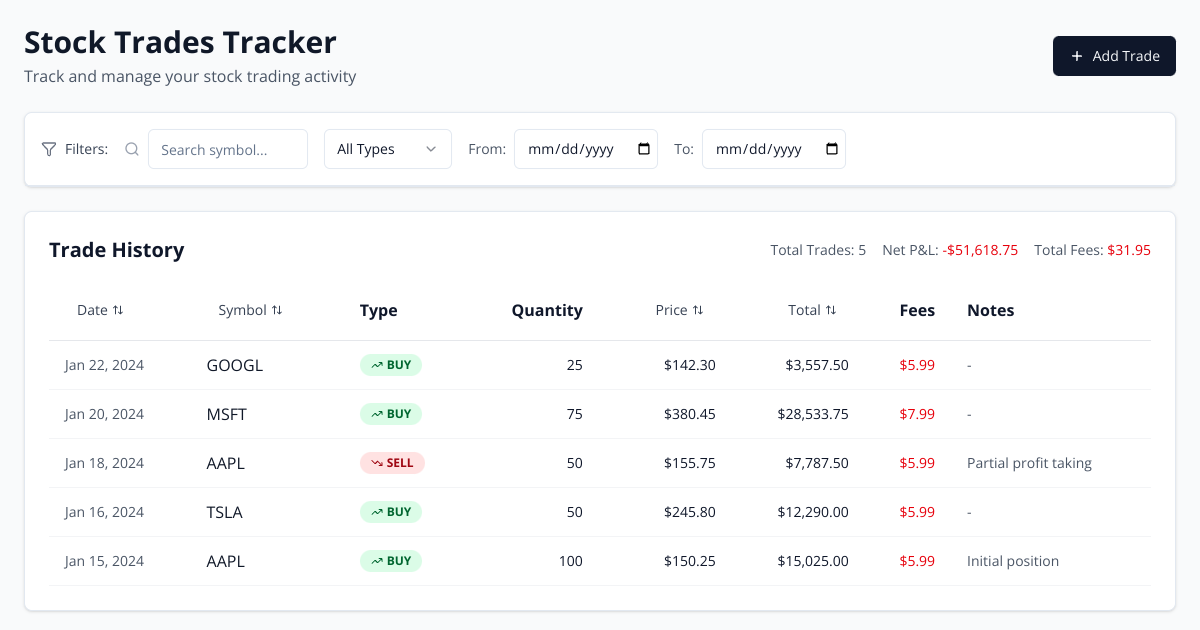Open the To date calendar picker icon
The height and width of the screenshot is (630, 1200).
tap(831, 148)
